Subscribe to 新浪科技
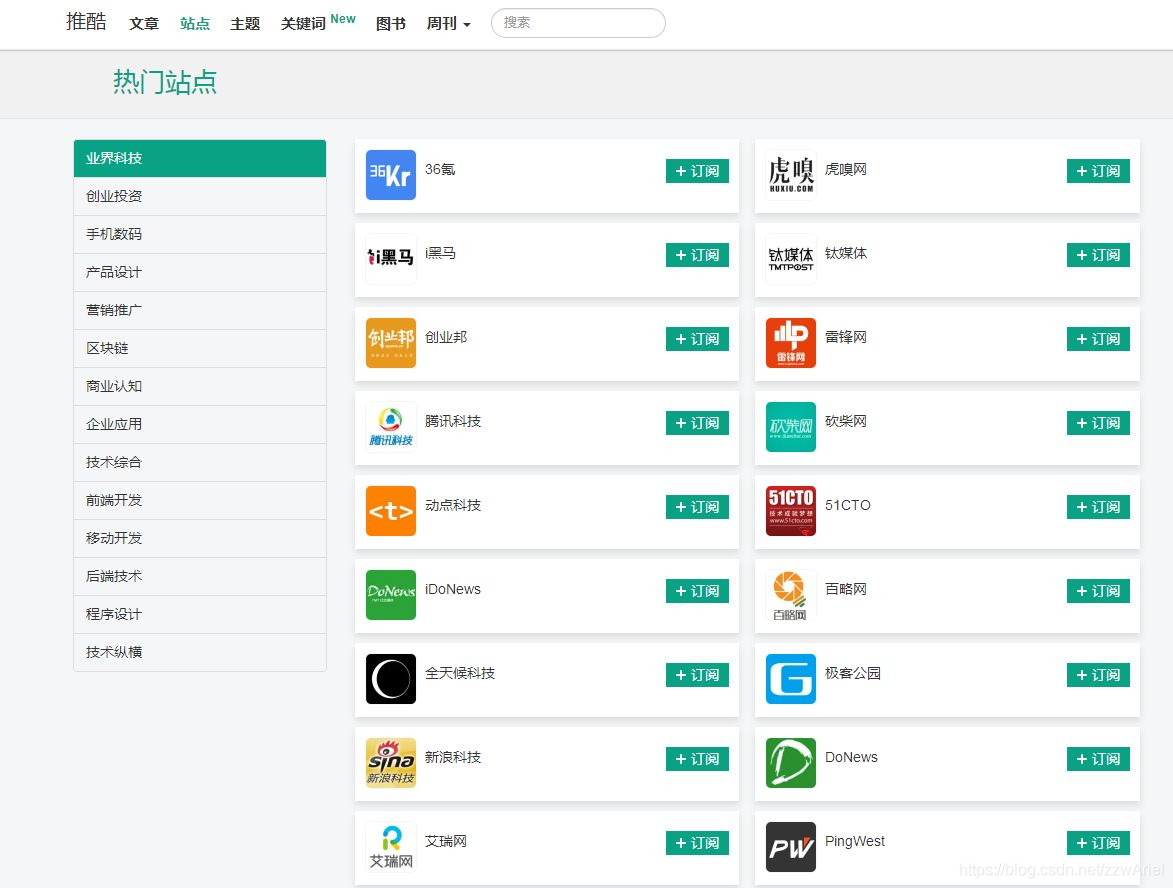 [697, 759]
